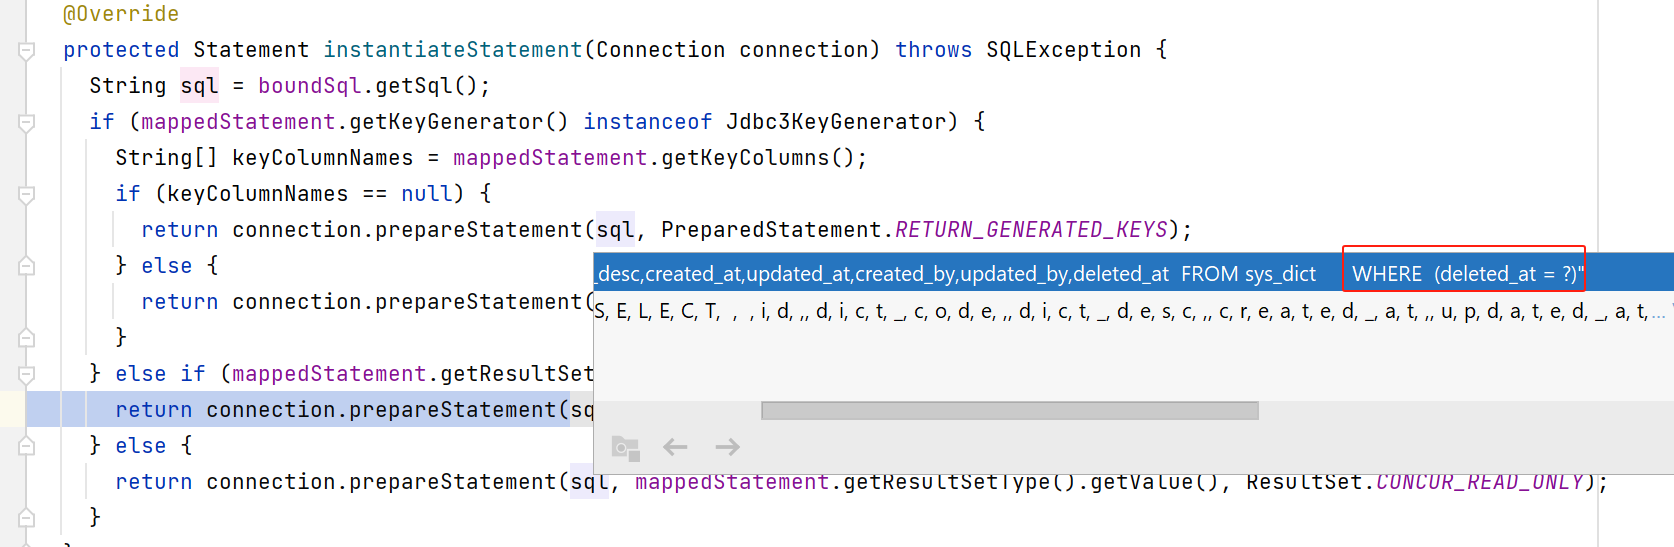This screenshot has width=1674, height=547.
Task: Click the folder icon in the popup toolbar
Action: (625, 447)
